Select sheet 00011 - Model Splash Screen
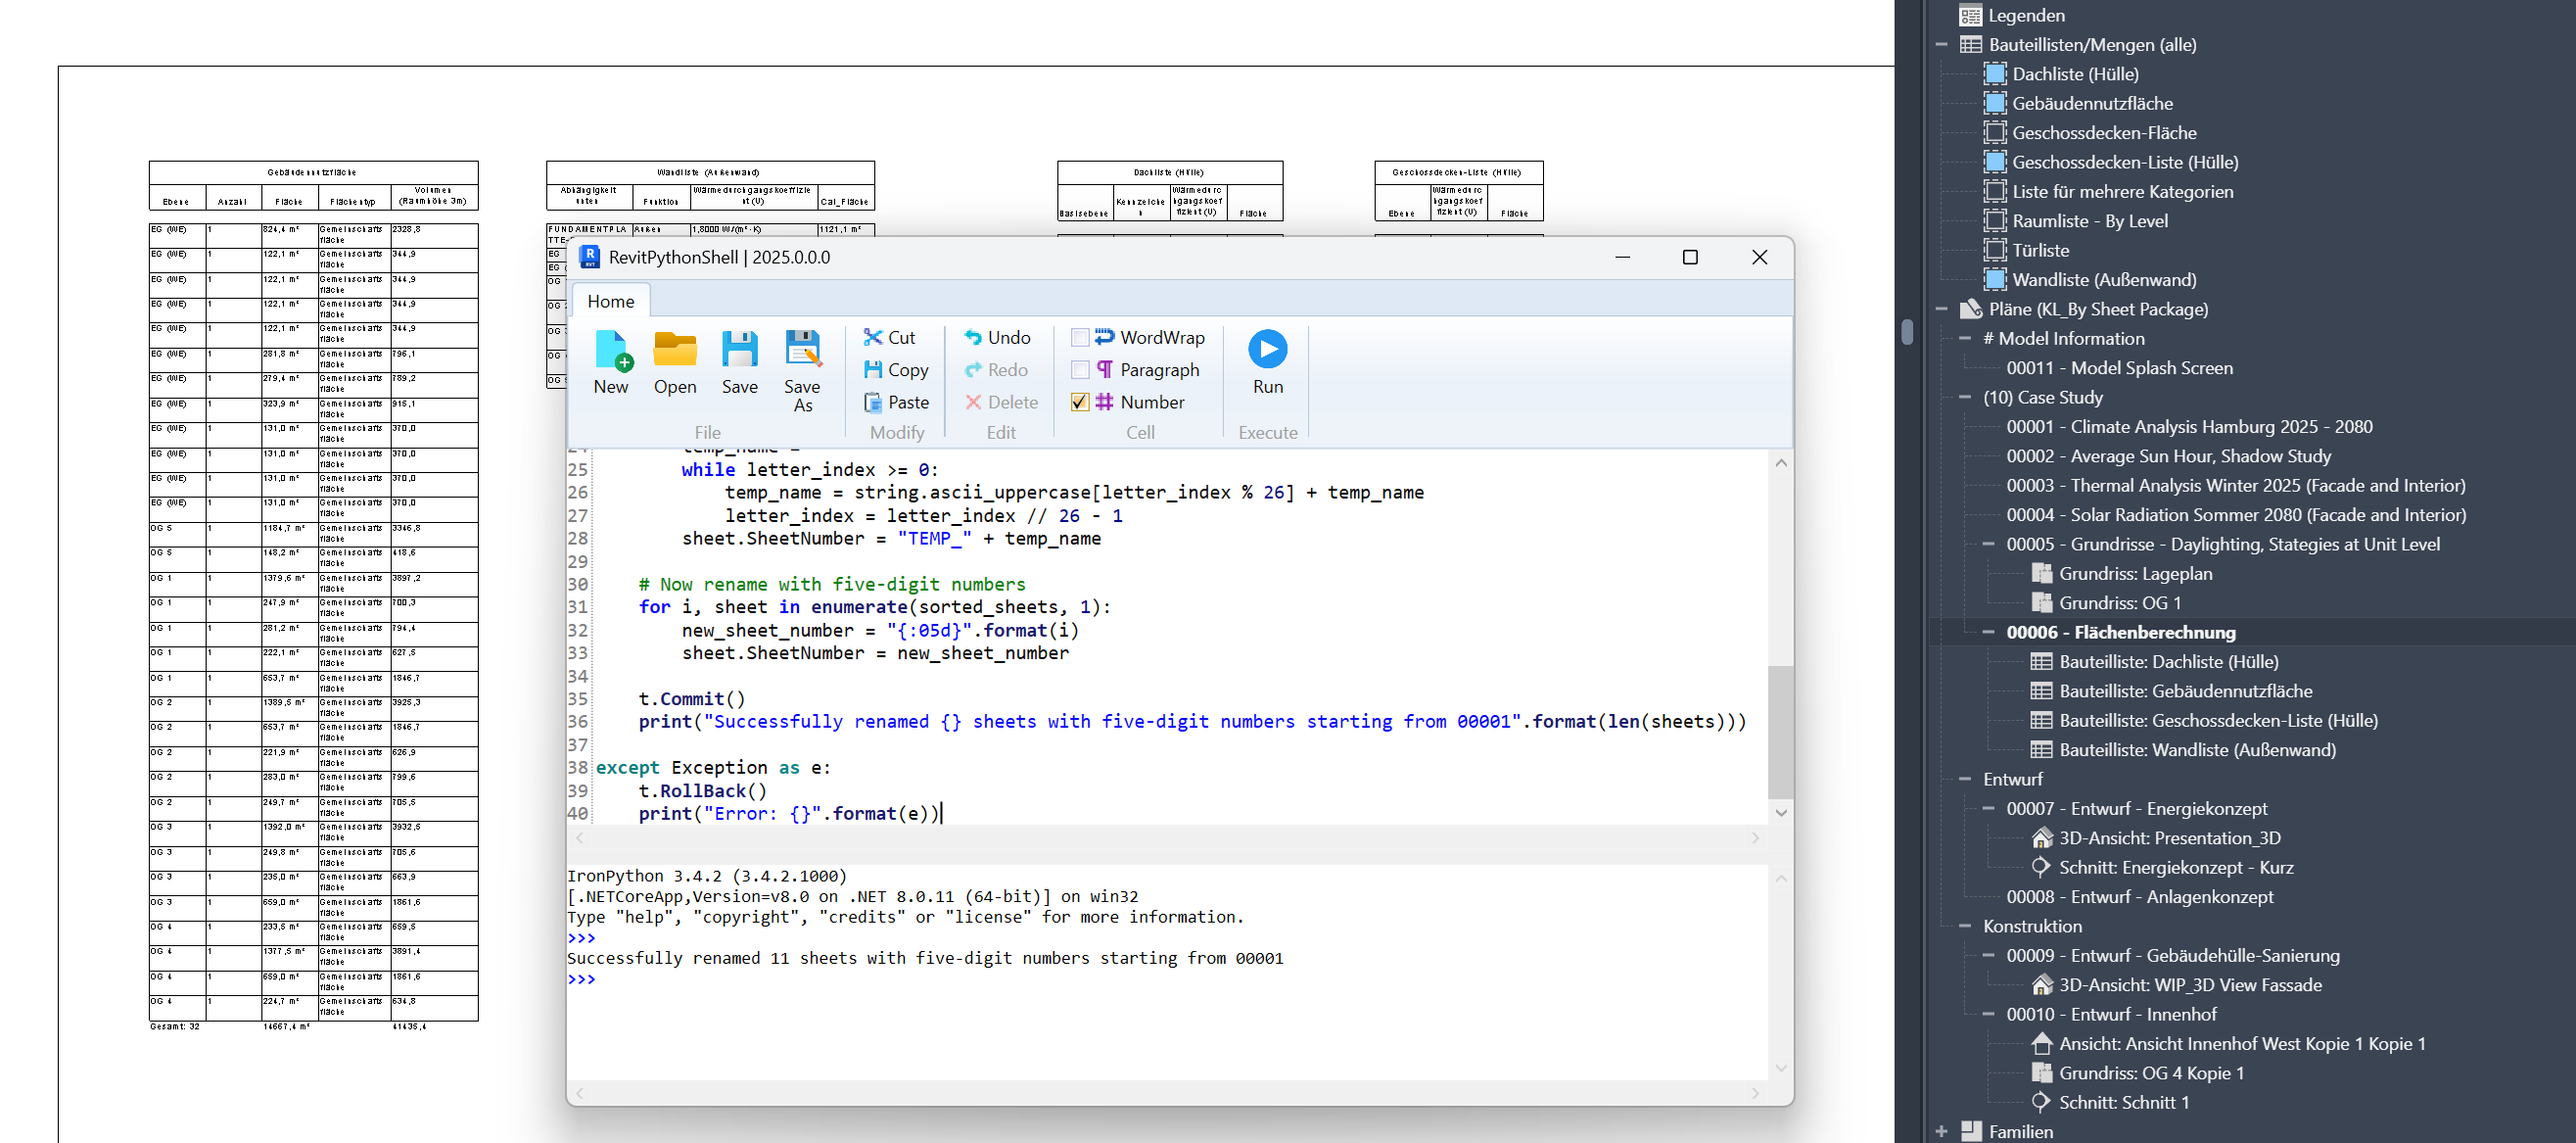Screen dimensions: 2576x1143 click(2119, 368)
